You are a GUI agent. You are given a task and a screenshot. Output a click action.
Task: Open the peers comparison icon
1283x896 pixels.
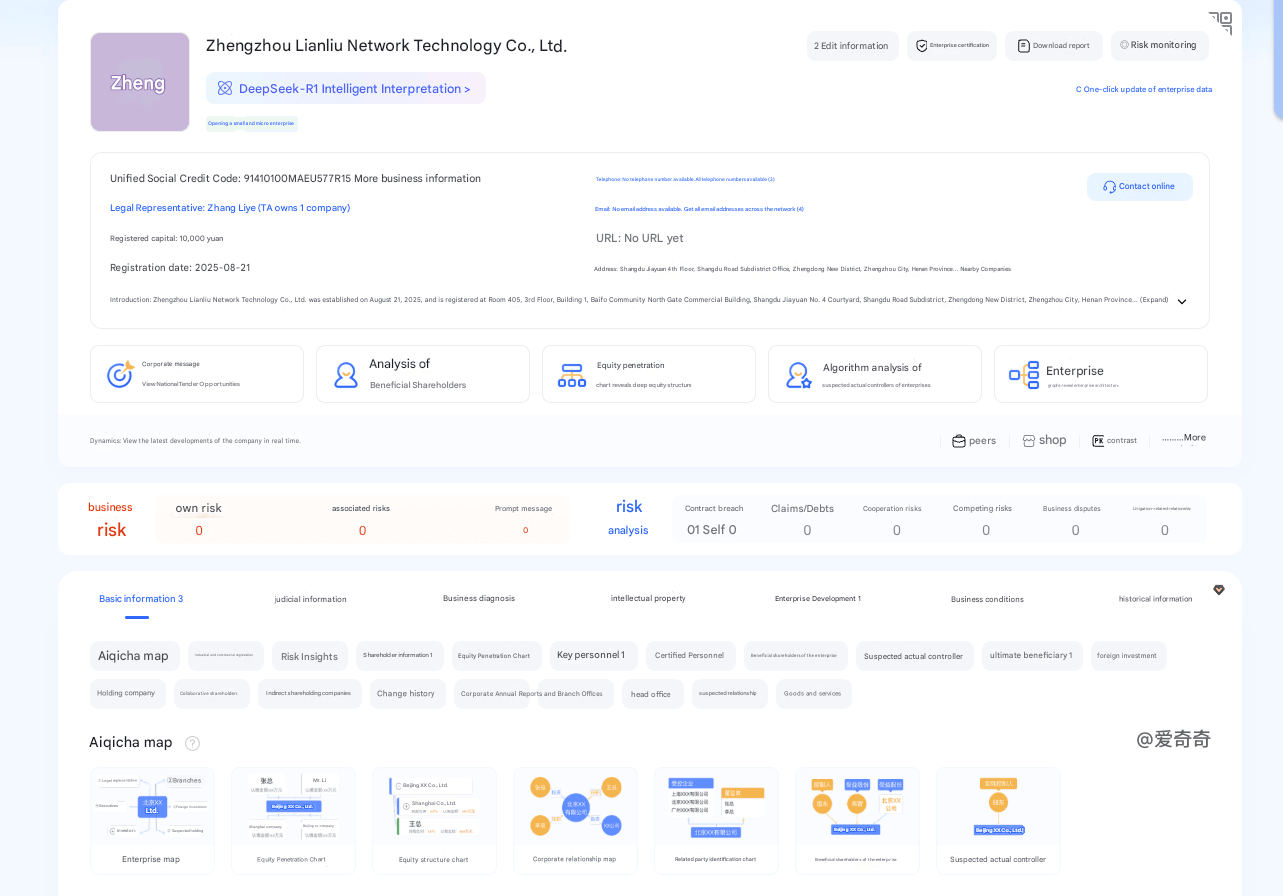point(959,440)
